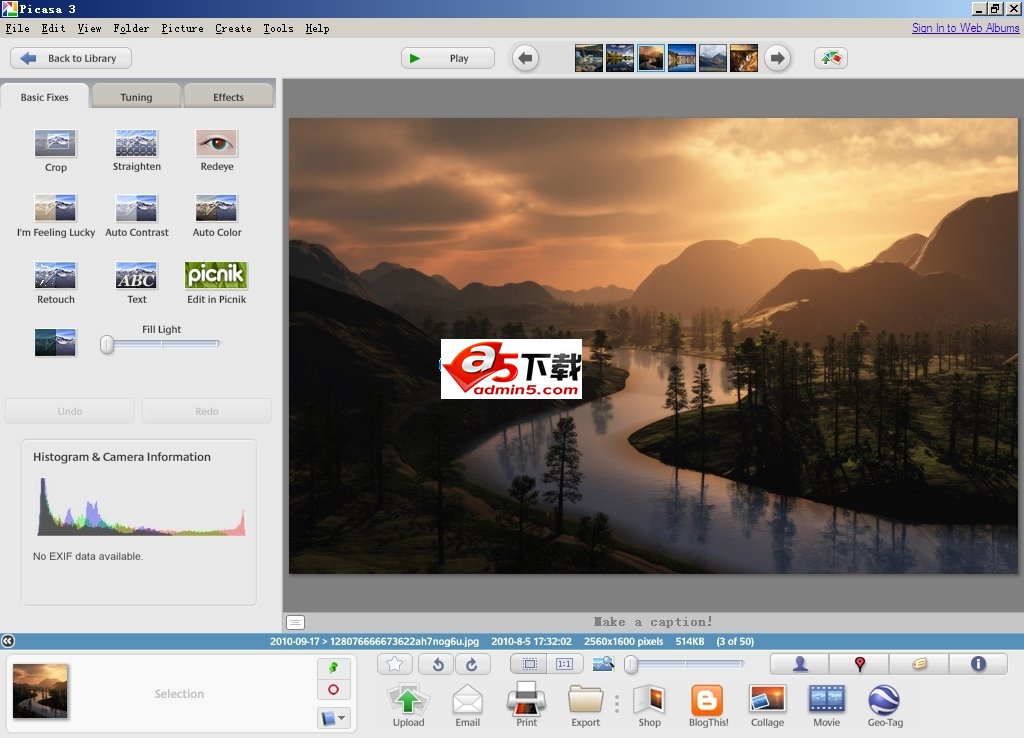Star the current photo
1024x738 pixels.
coord(394,664)
